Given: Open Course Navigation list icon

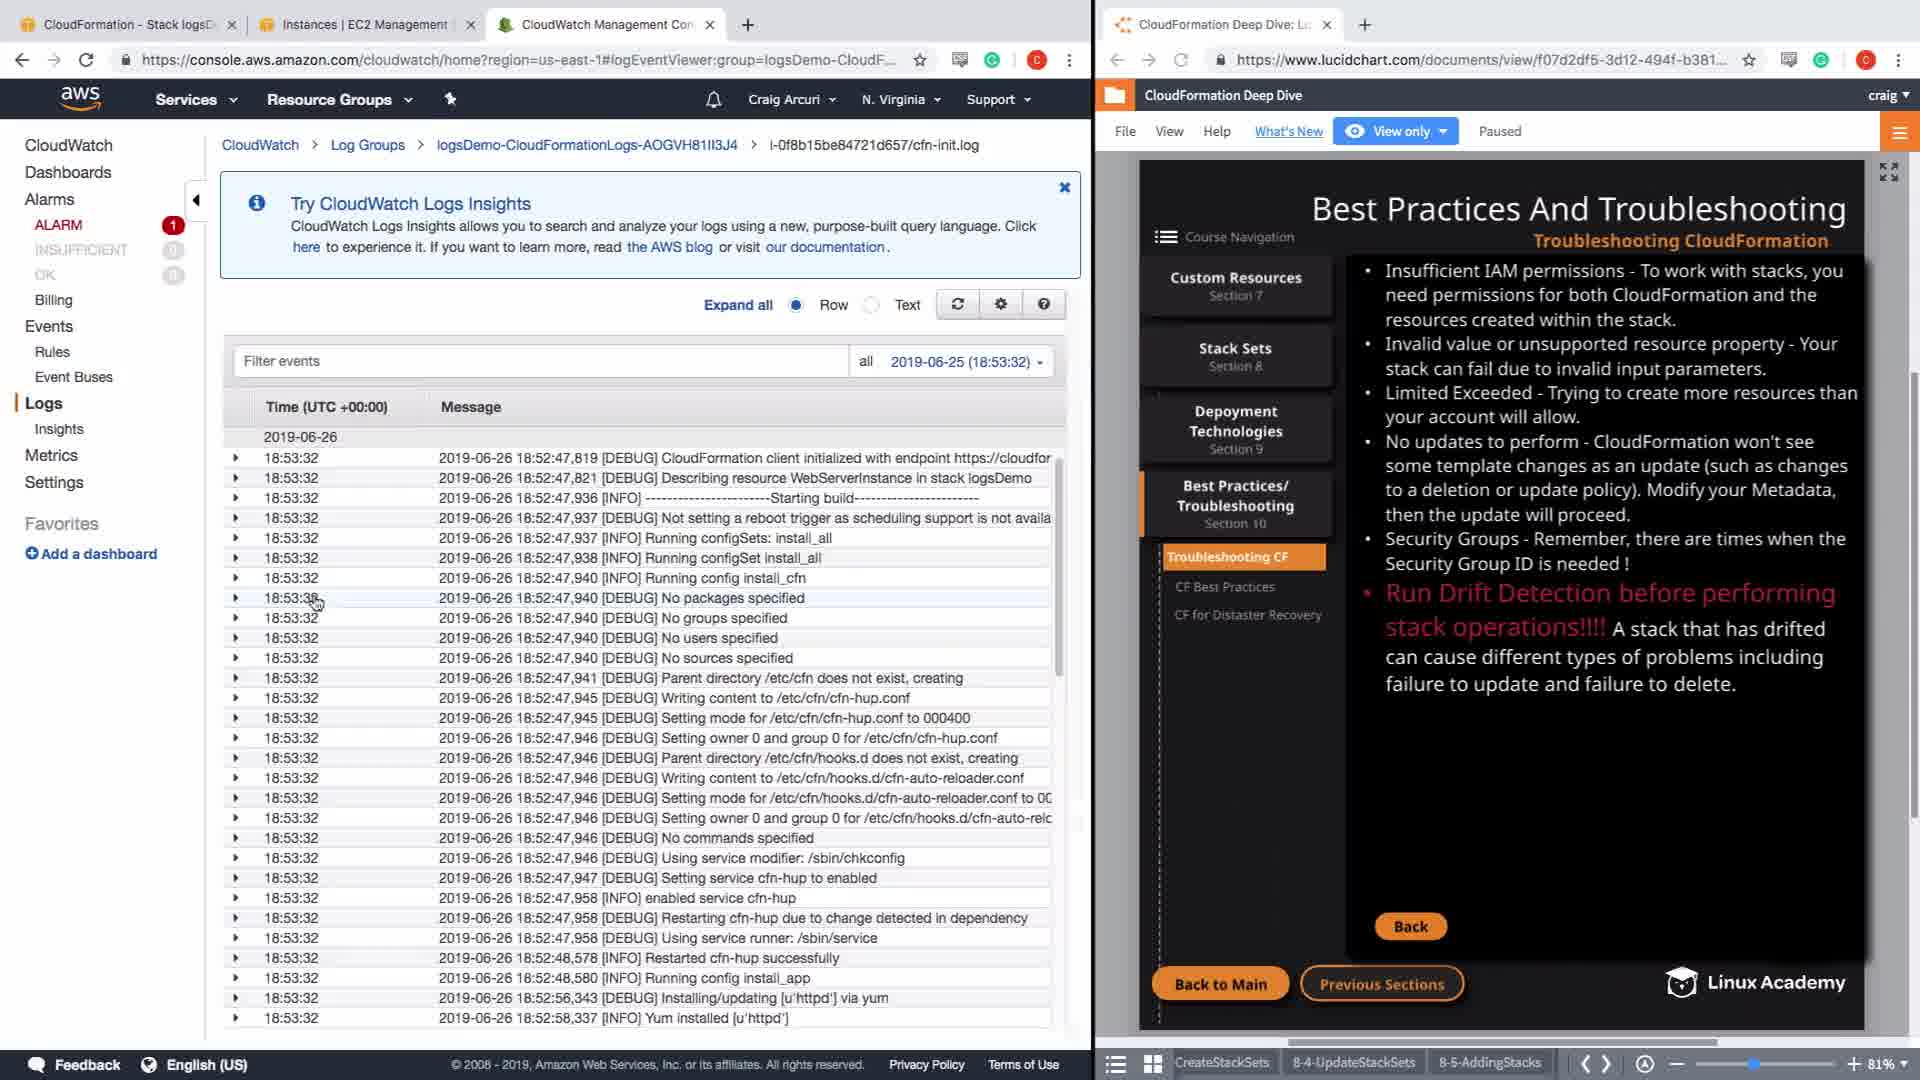Looking at the screenshot, I should [x=1165, y=237].
